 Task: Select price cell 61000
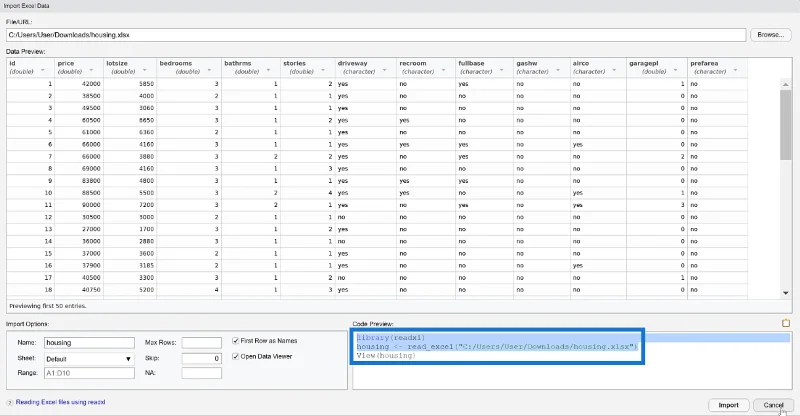coord(79,132)
